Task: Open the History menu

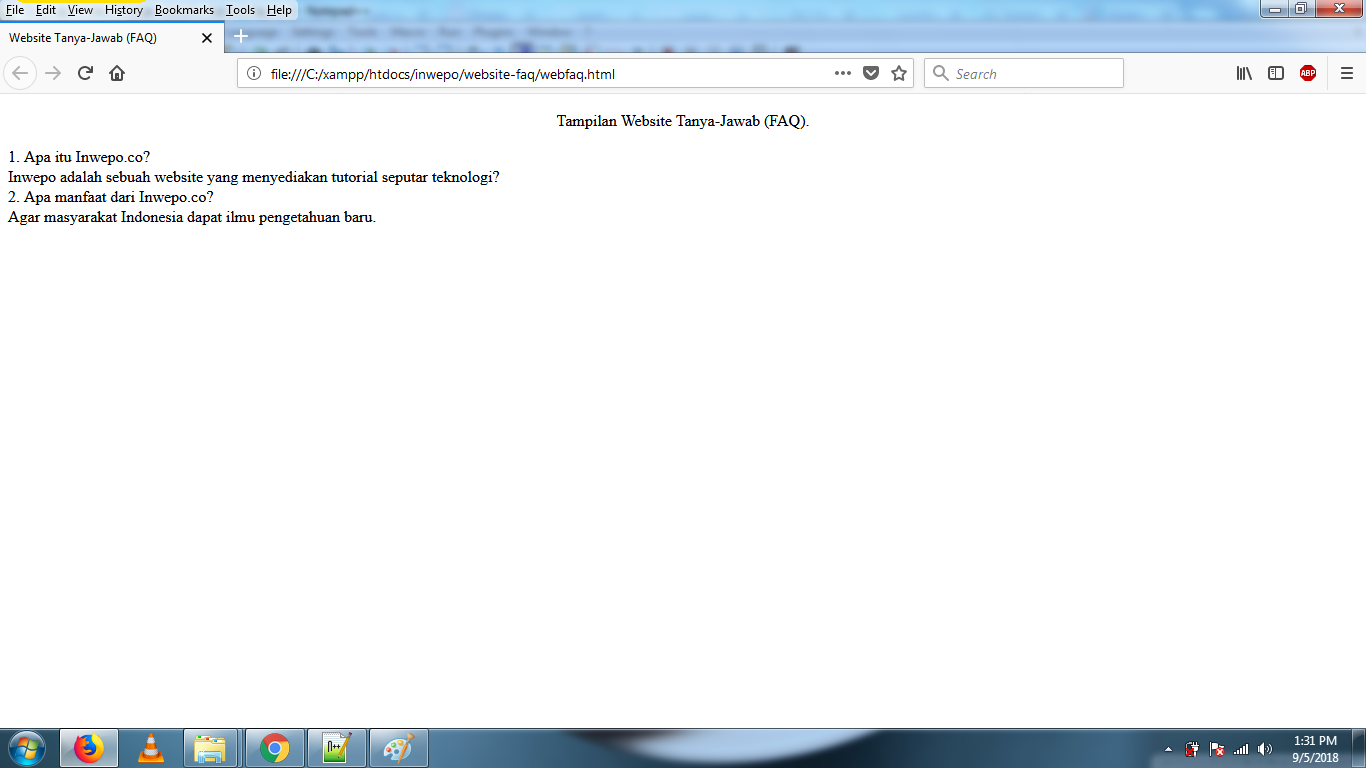Action: pos(124,10)
